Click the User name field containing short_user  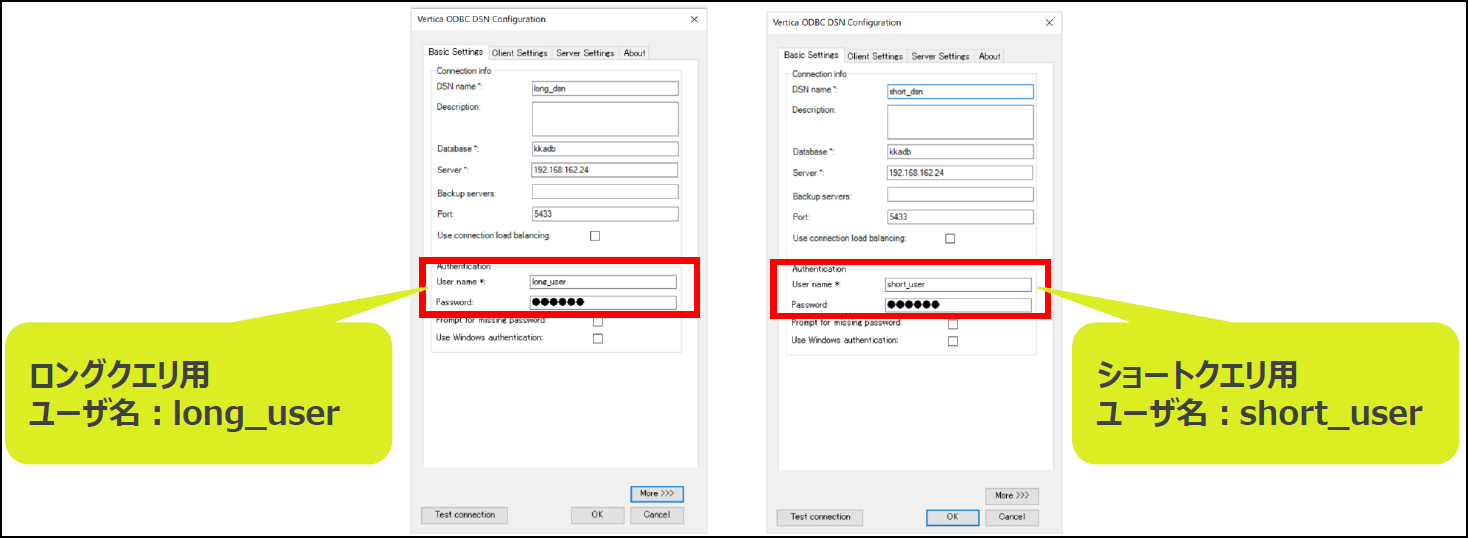click(x=957, y=285)
